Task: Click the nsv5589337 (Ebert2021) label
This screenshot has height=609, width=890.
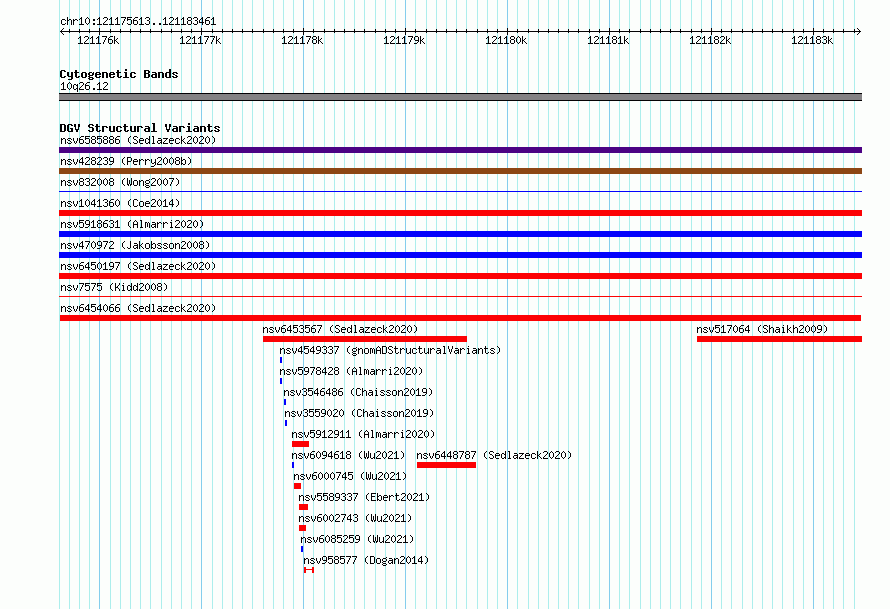Action: 364,497
